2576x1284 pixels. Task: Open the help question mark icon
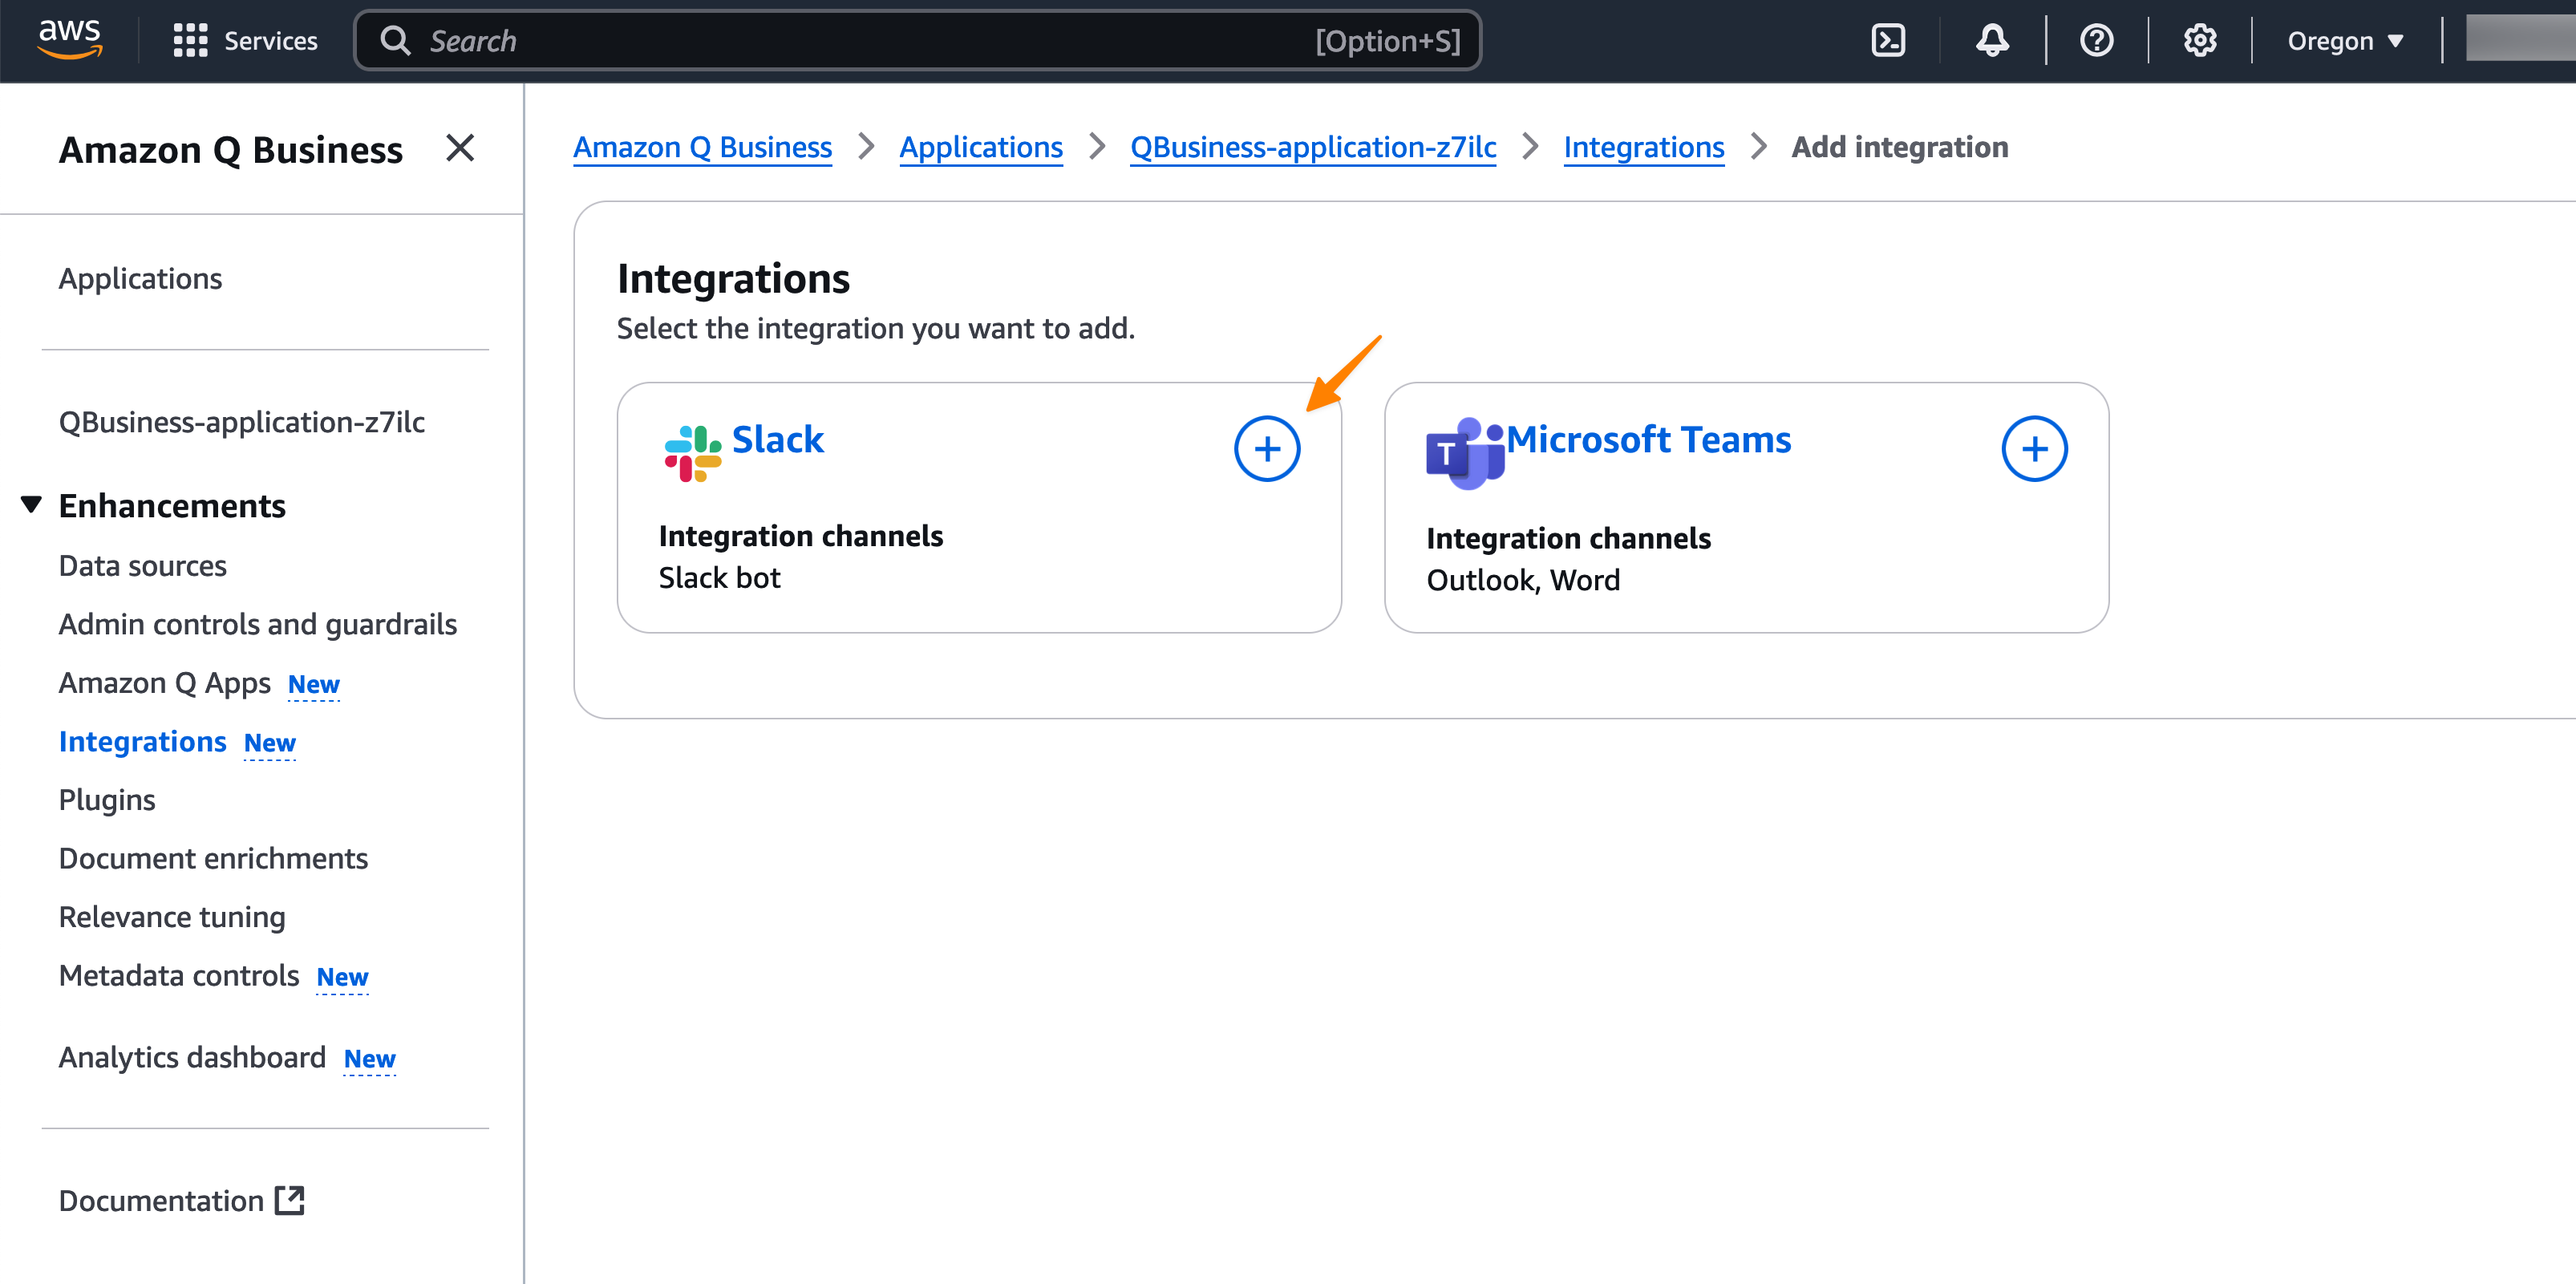(x=2096, y=41)
